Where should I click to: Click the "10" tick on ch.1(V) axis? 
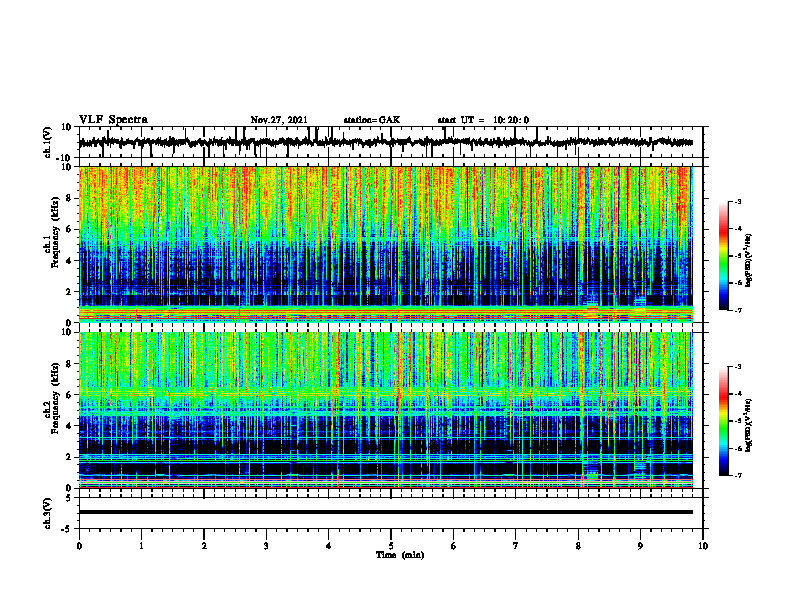click(x=67, y=128)
